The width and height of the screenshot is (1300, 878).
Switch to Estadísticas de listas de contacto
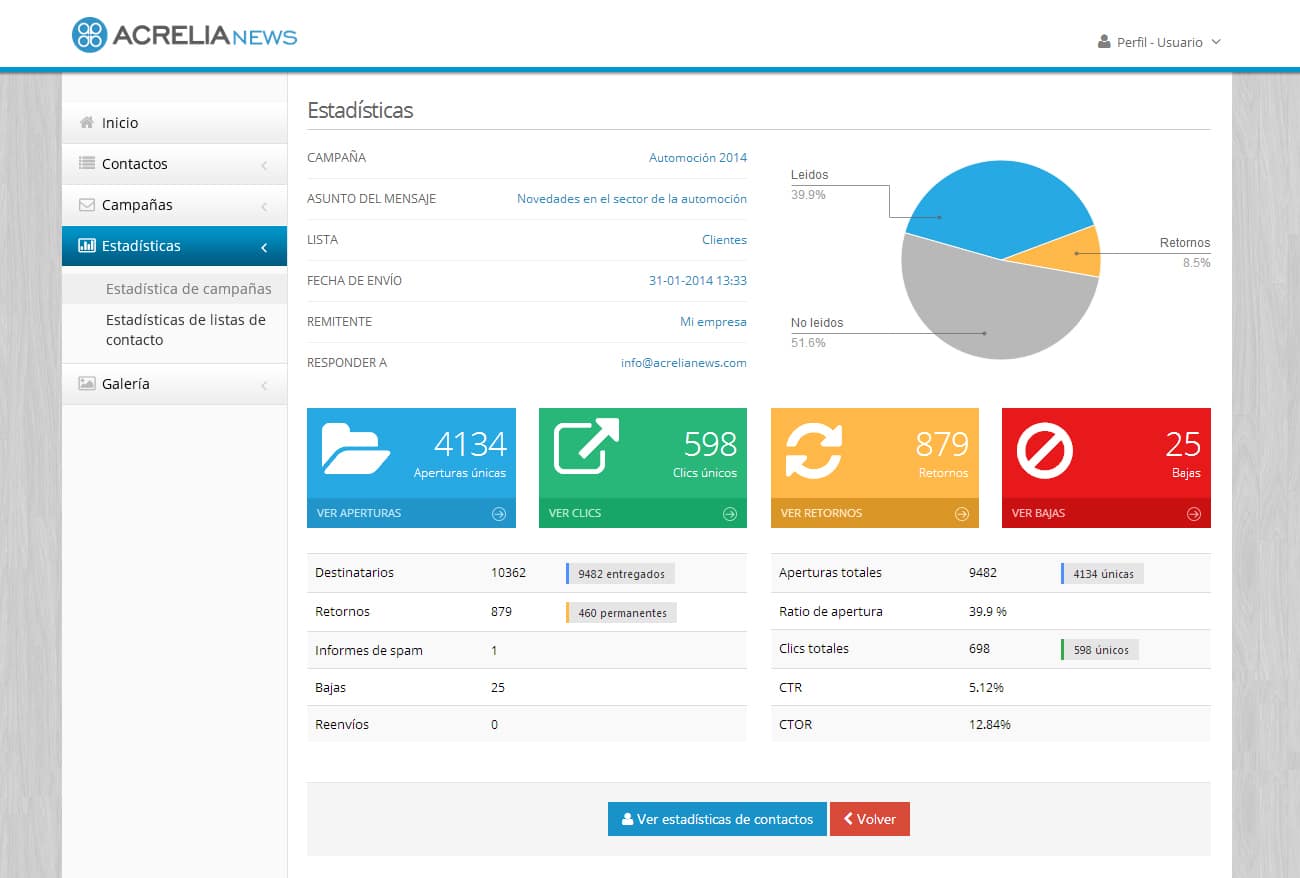[185, 329]
